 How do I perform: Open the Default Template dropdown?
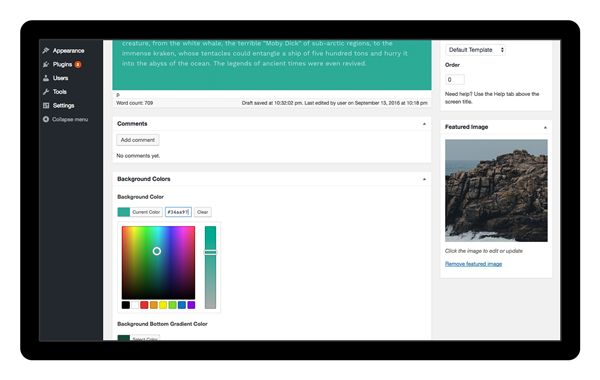tap(475, 50)
